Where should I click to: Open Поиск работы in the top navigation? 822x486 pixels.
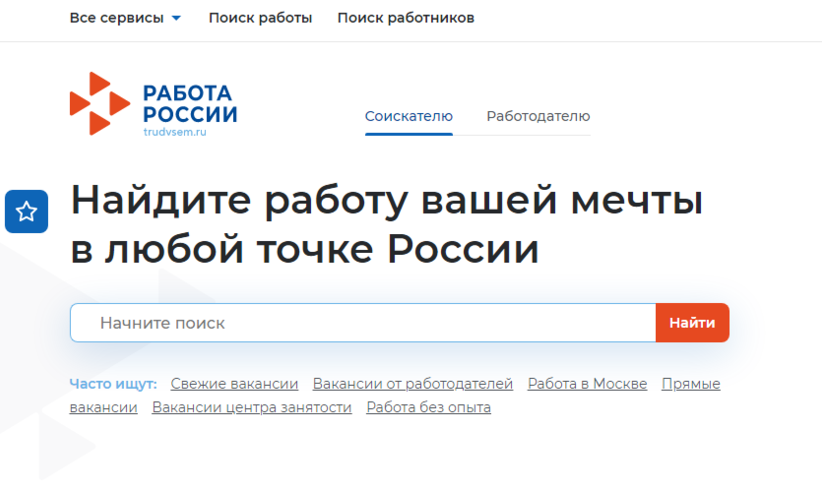coord(261,18)
